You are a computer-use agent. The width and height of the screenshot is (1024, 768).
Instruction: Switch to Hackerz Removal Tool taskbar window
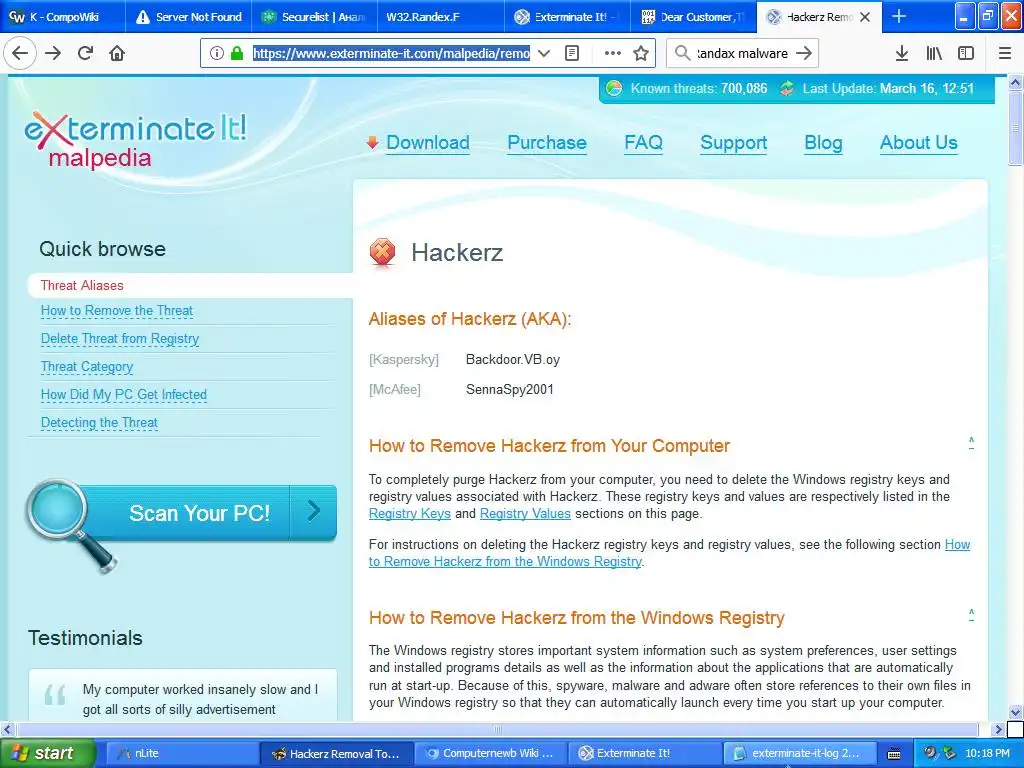[337, 753]
